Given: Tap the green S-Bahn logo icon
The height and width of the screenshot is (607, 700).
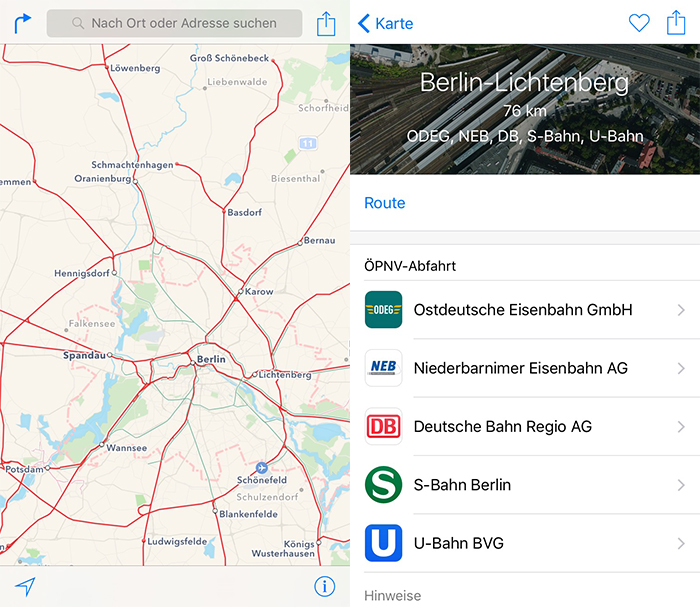Looking at the screenshot, I should pyautogui.click(x=383, y=485).
